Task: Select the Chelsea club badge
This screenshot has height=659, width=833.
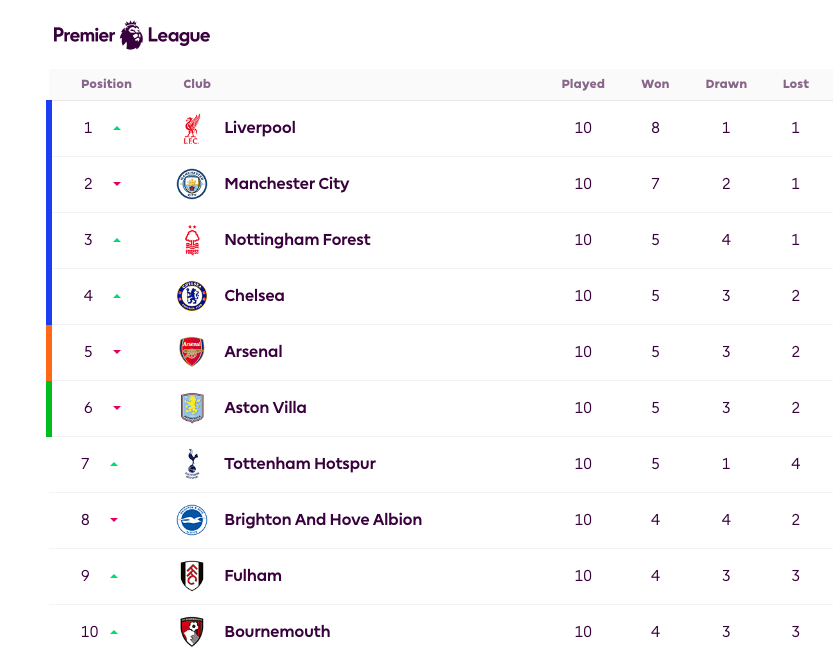Action: [x=192, y=296]
